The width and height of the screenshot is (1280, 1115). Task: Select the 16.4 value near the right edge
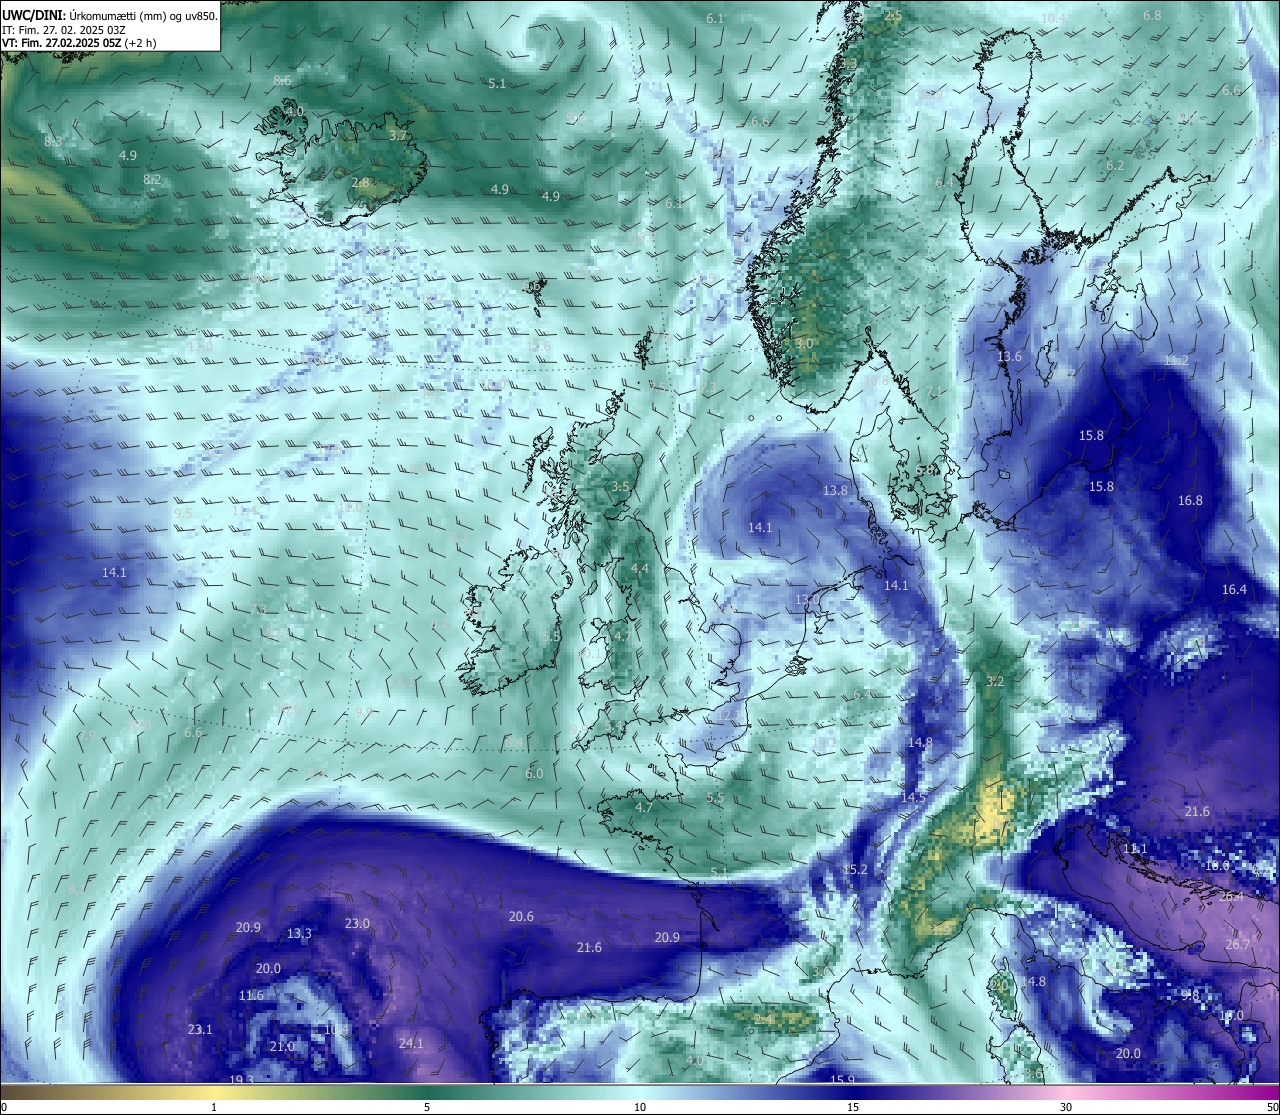[1234, 589]
